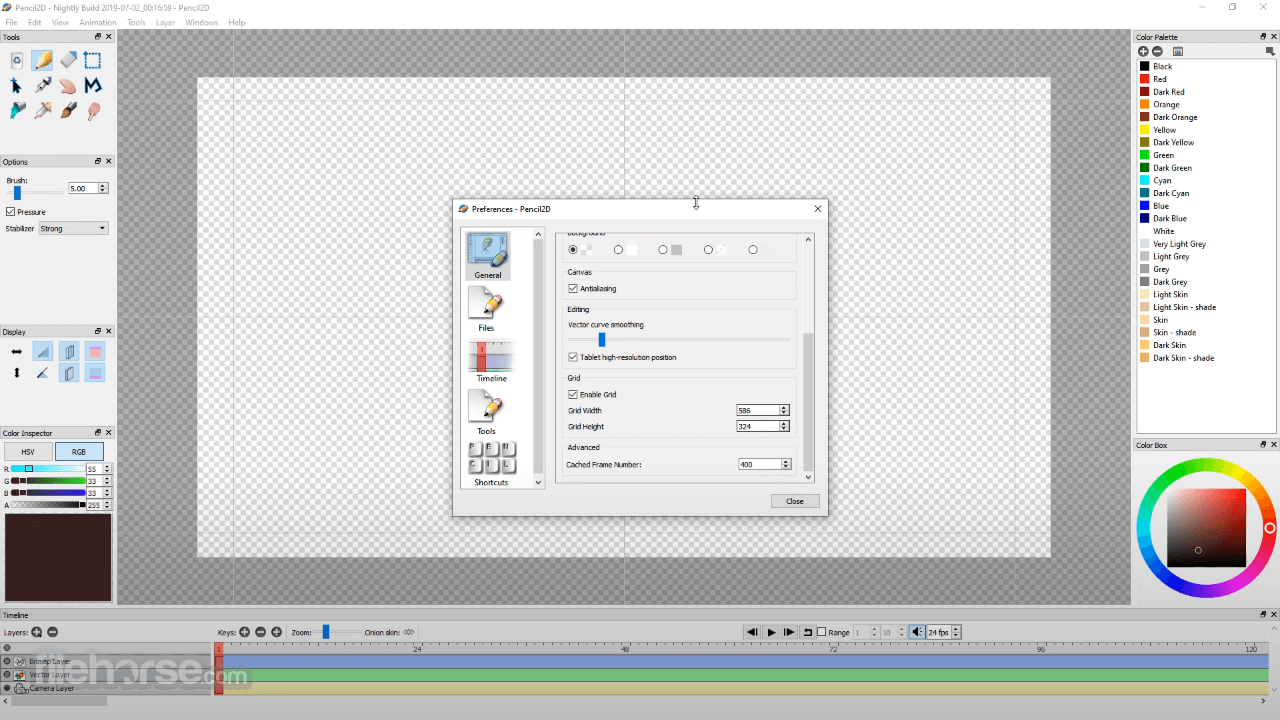Open the View menu
Viewport: 1280px width, 720px height.
tap(60, 22)
